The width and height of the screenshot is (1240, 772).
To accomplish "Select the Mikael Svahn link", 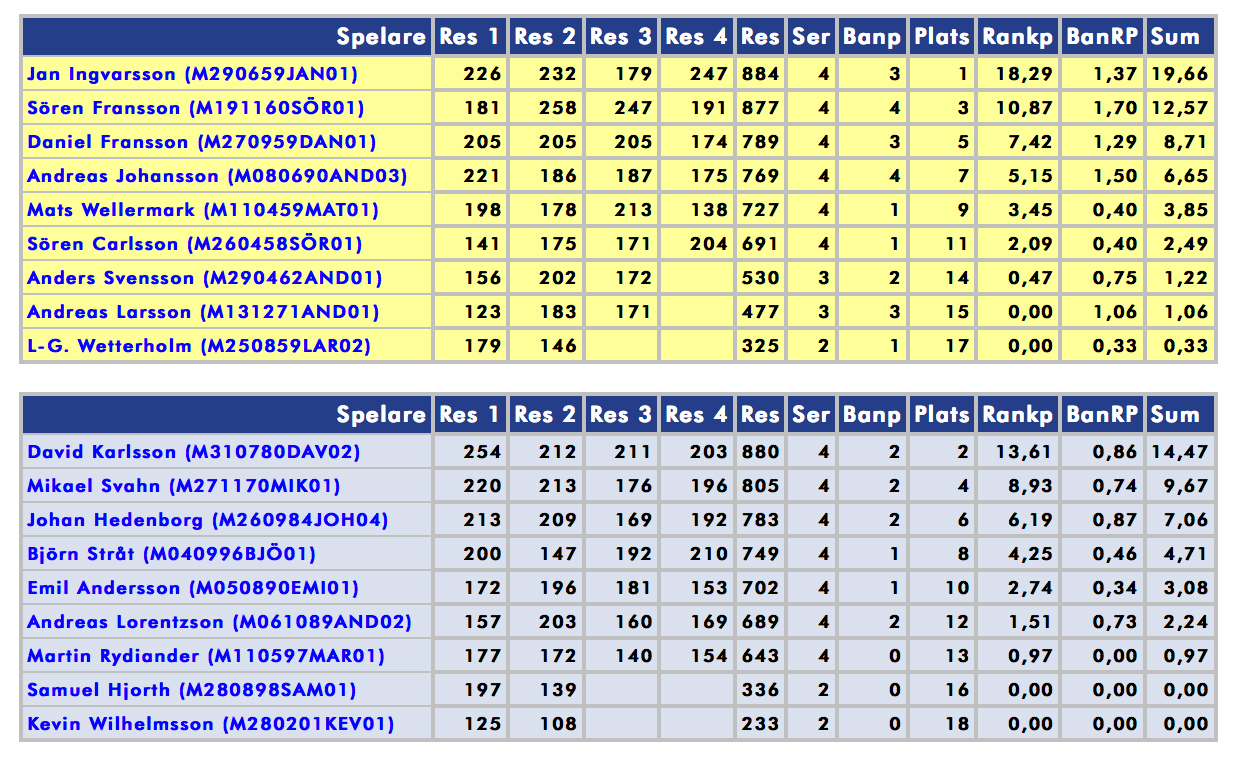I will (x=183, y=486).
